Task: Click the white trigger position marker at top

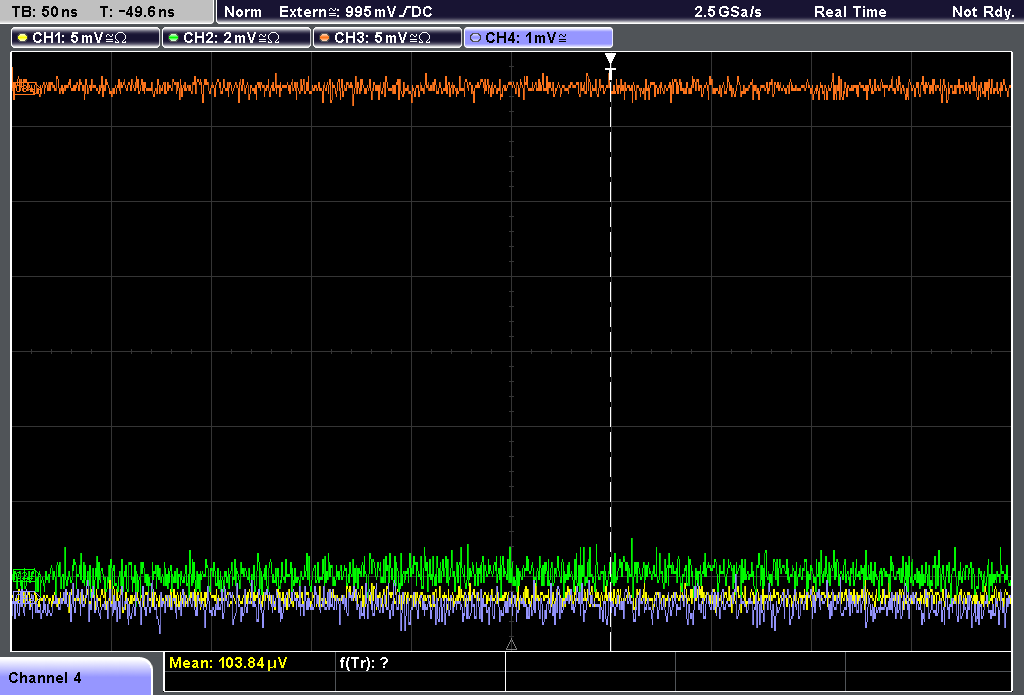Action: click(610, 59)
